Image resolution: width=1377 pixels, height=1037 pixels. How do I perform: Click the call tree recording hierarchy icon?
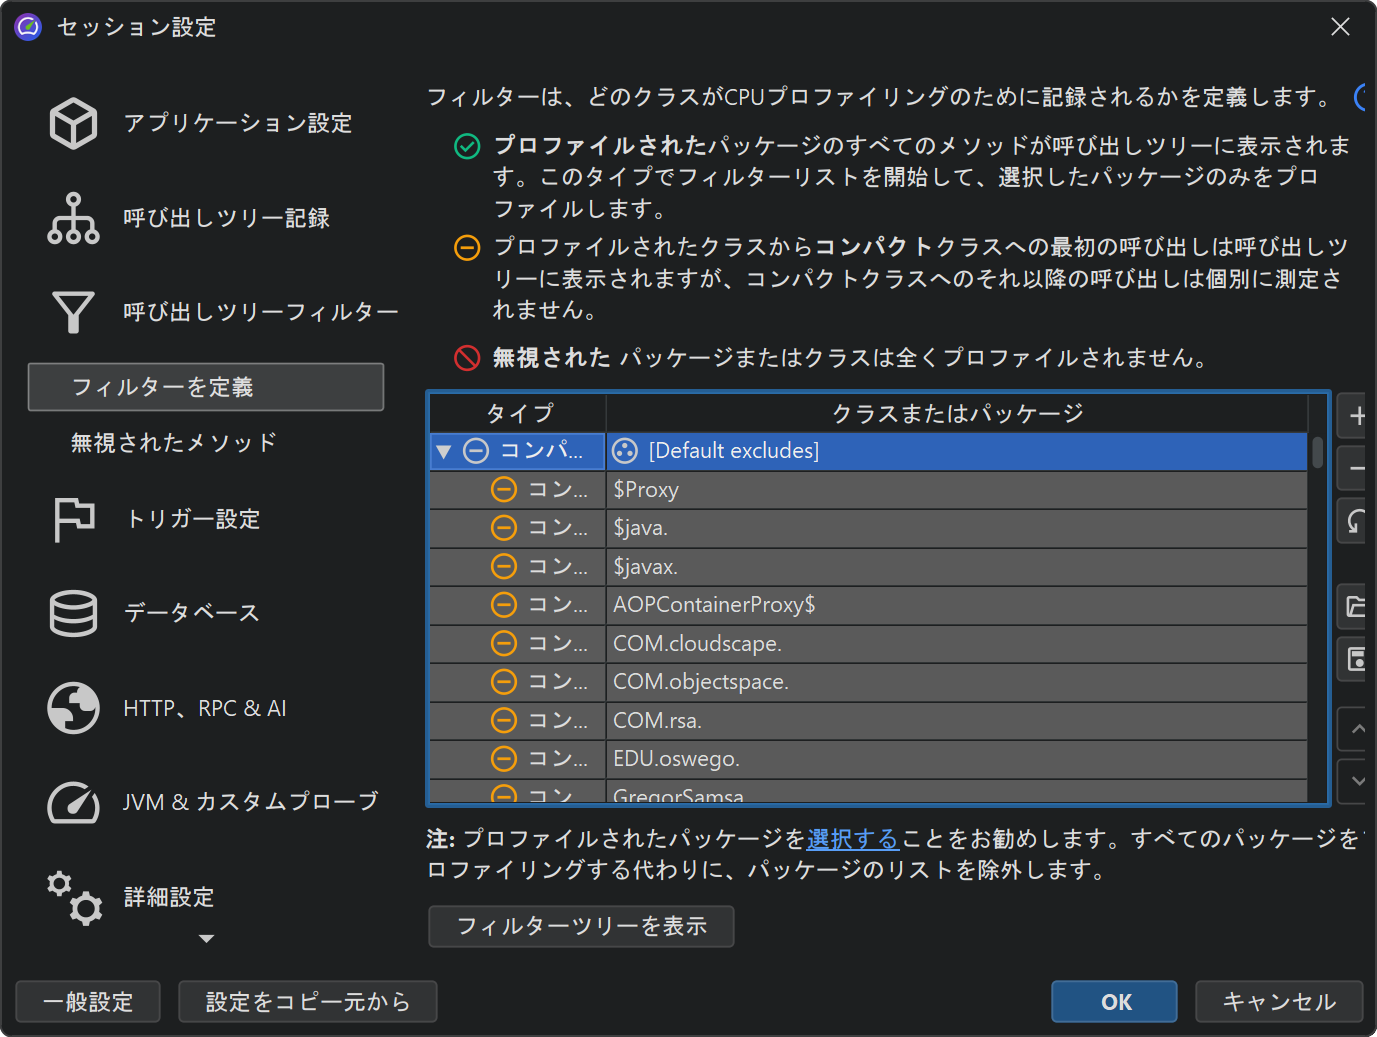pos(73,218)
